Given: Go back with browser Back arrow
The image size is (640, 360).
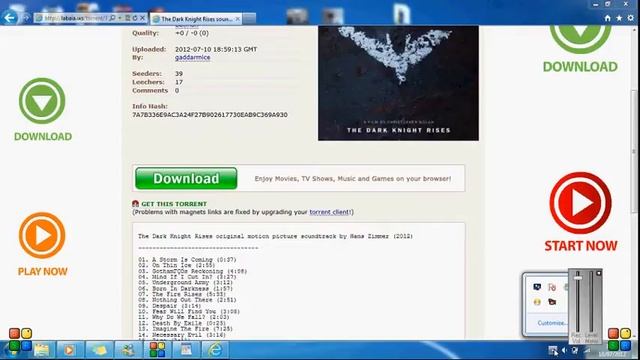Looking at the screenshot, I should (9, 18).
